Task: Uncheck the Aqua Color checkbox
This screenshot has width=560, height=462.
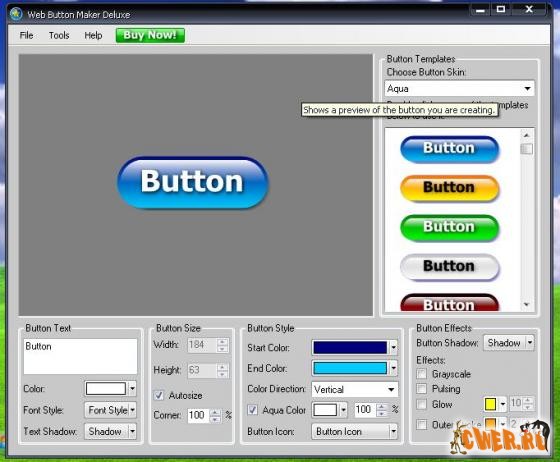Action: (x=252, y=410)
